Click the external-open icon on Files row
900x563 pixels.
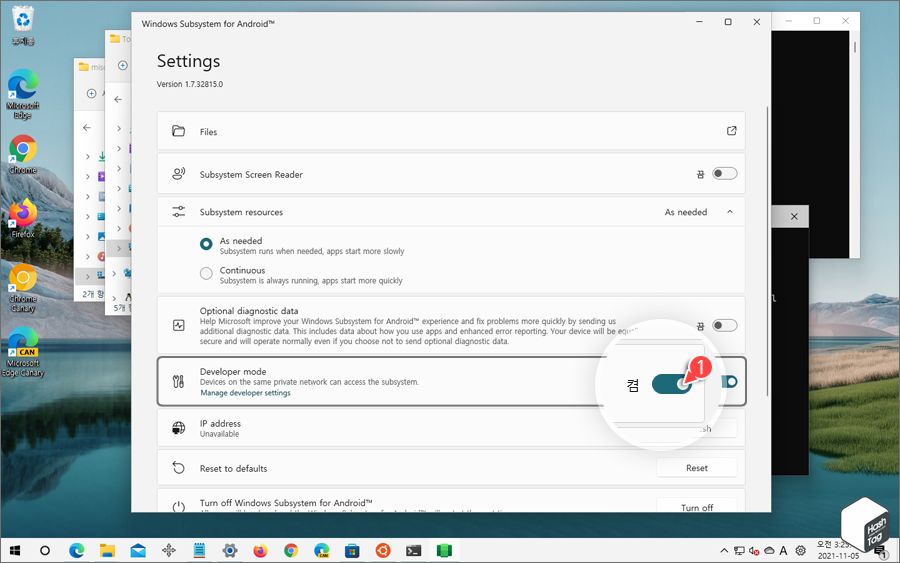[x=731, y=131]
